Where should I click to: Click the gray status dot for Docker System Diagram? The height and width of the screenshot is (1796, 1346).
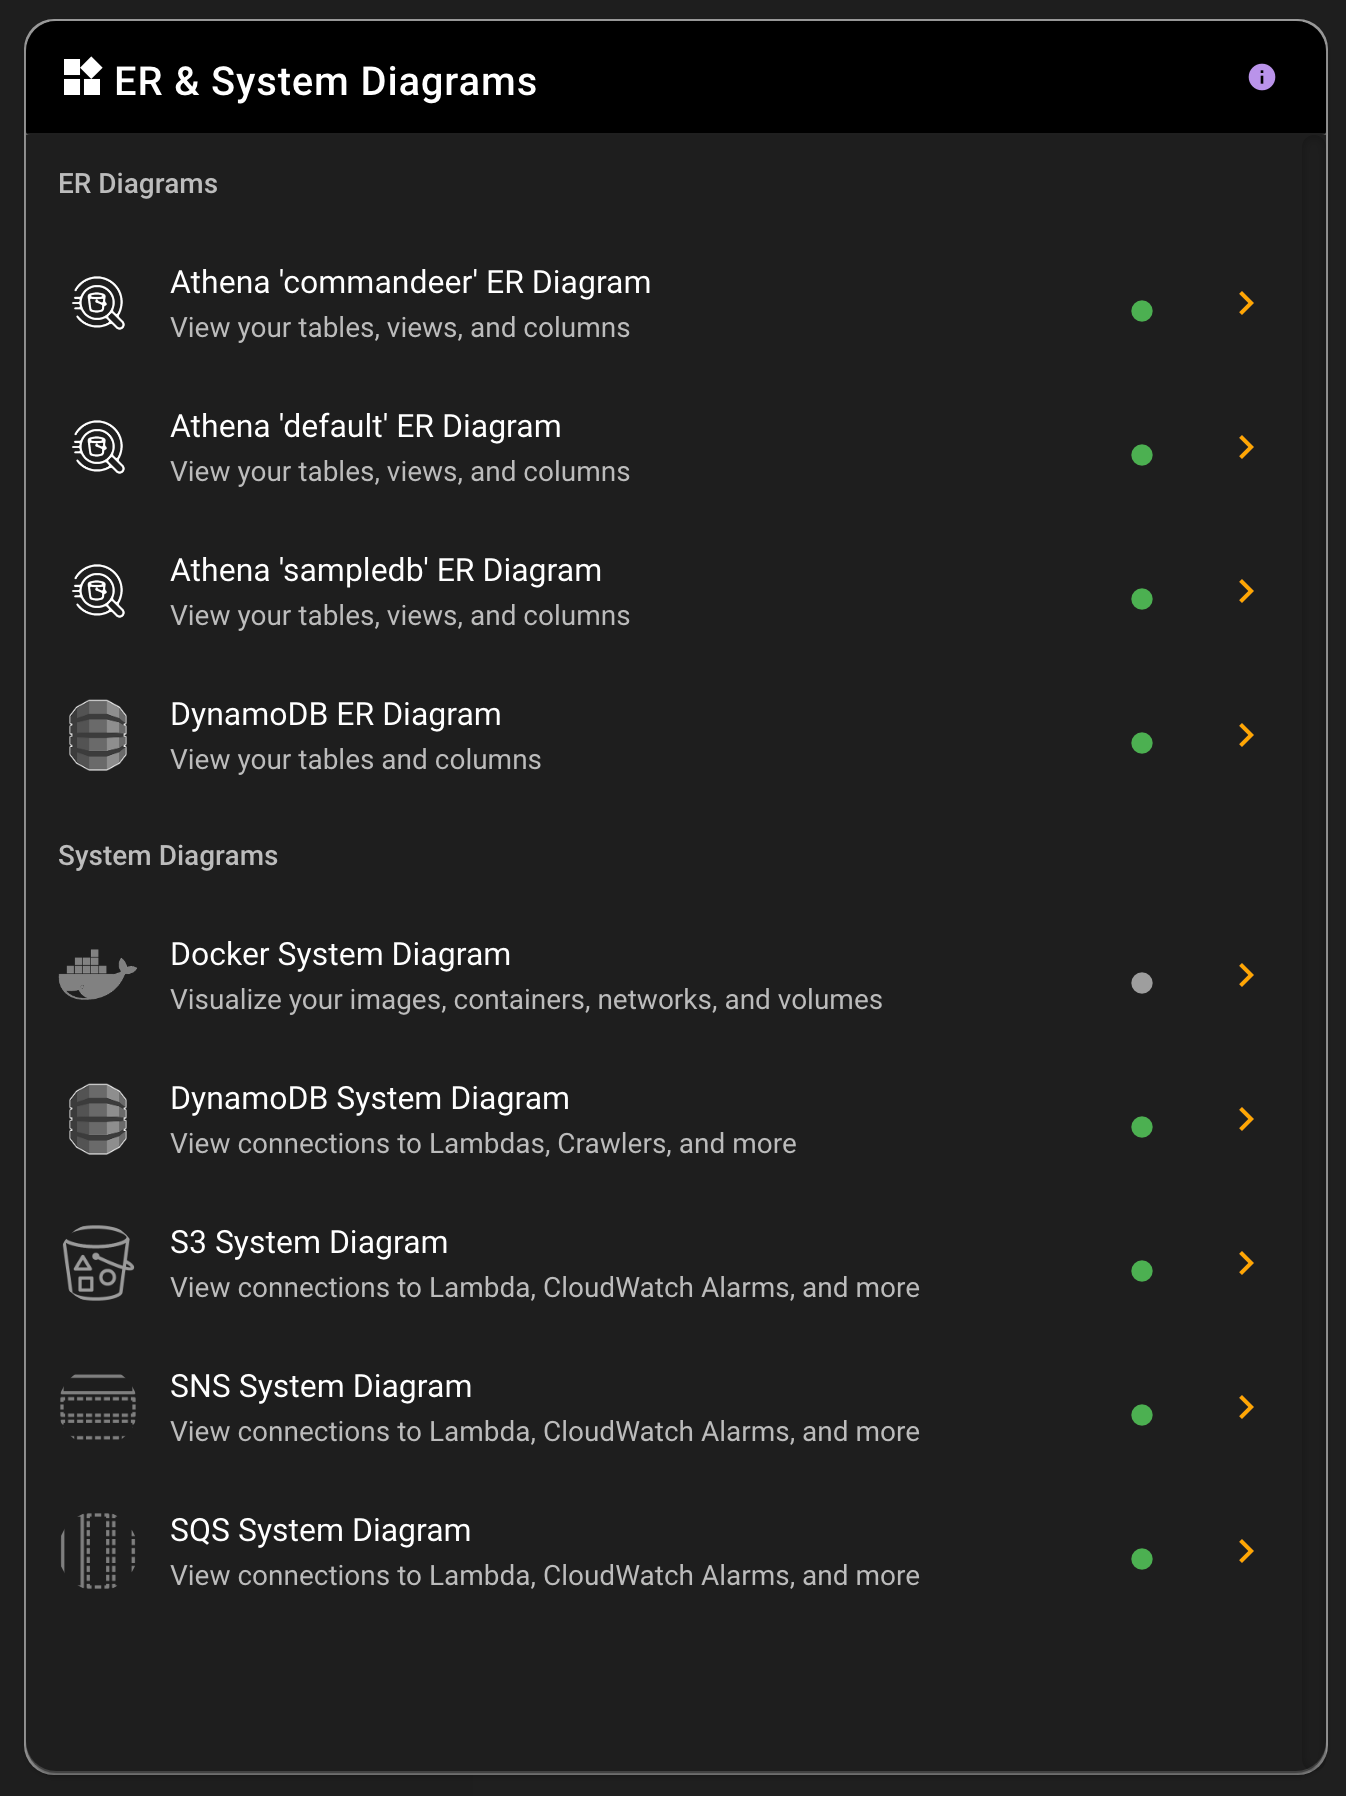pos(1142,983)
